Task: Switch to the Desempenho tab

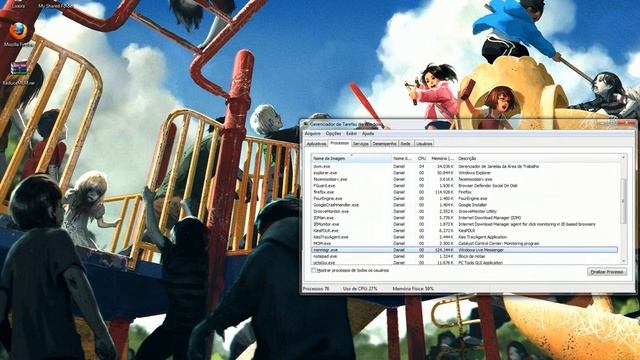Action: [384, 144]
